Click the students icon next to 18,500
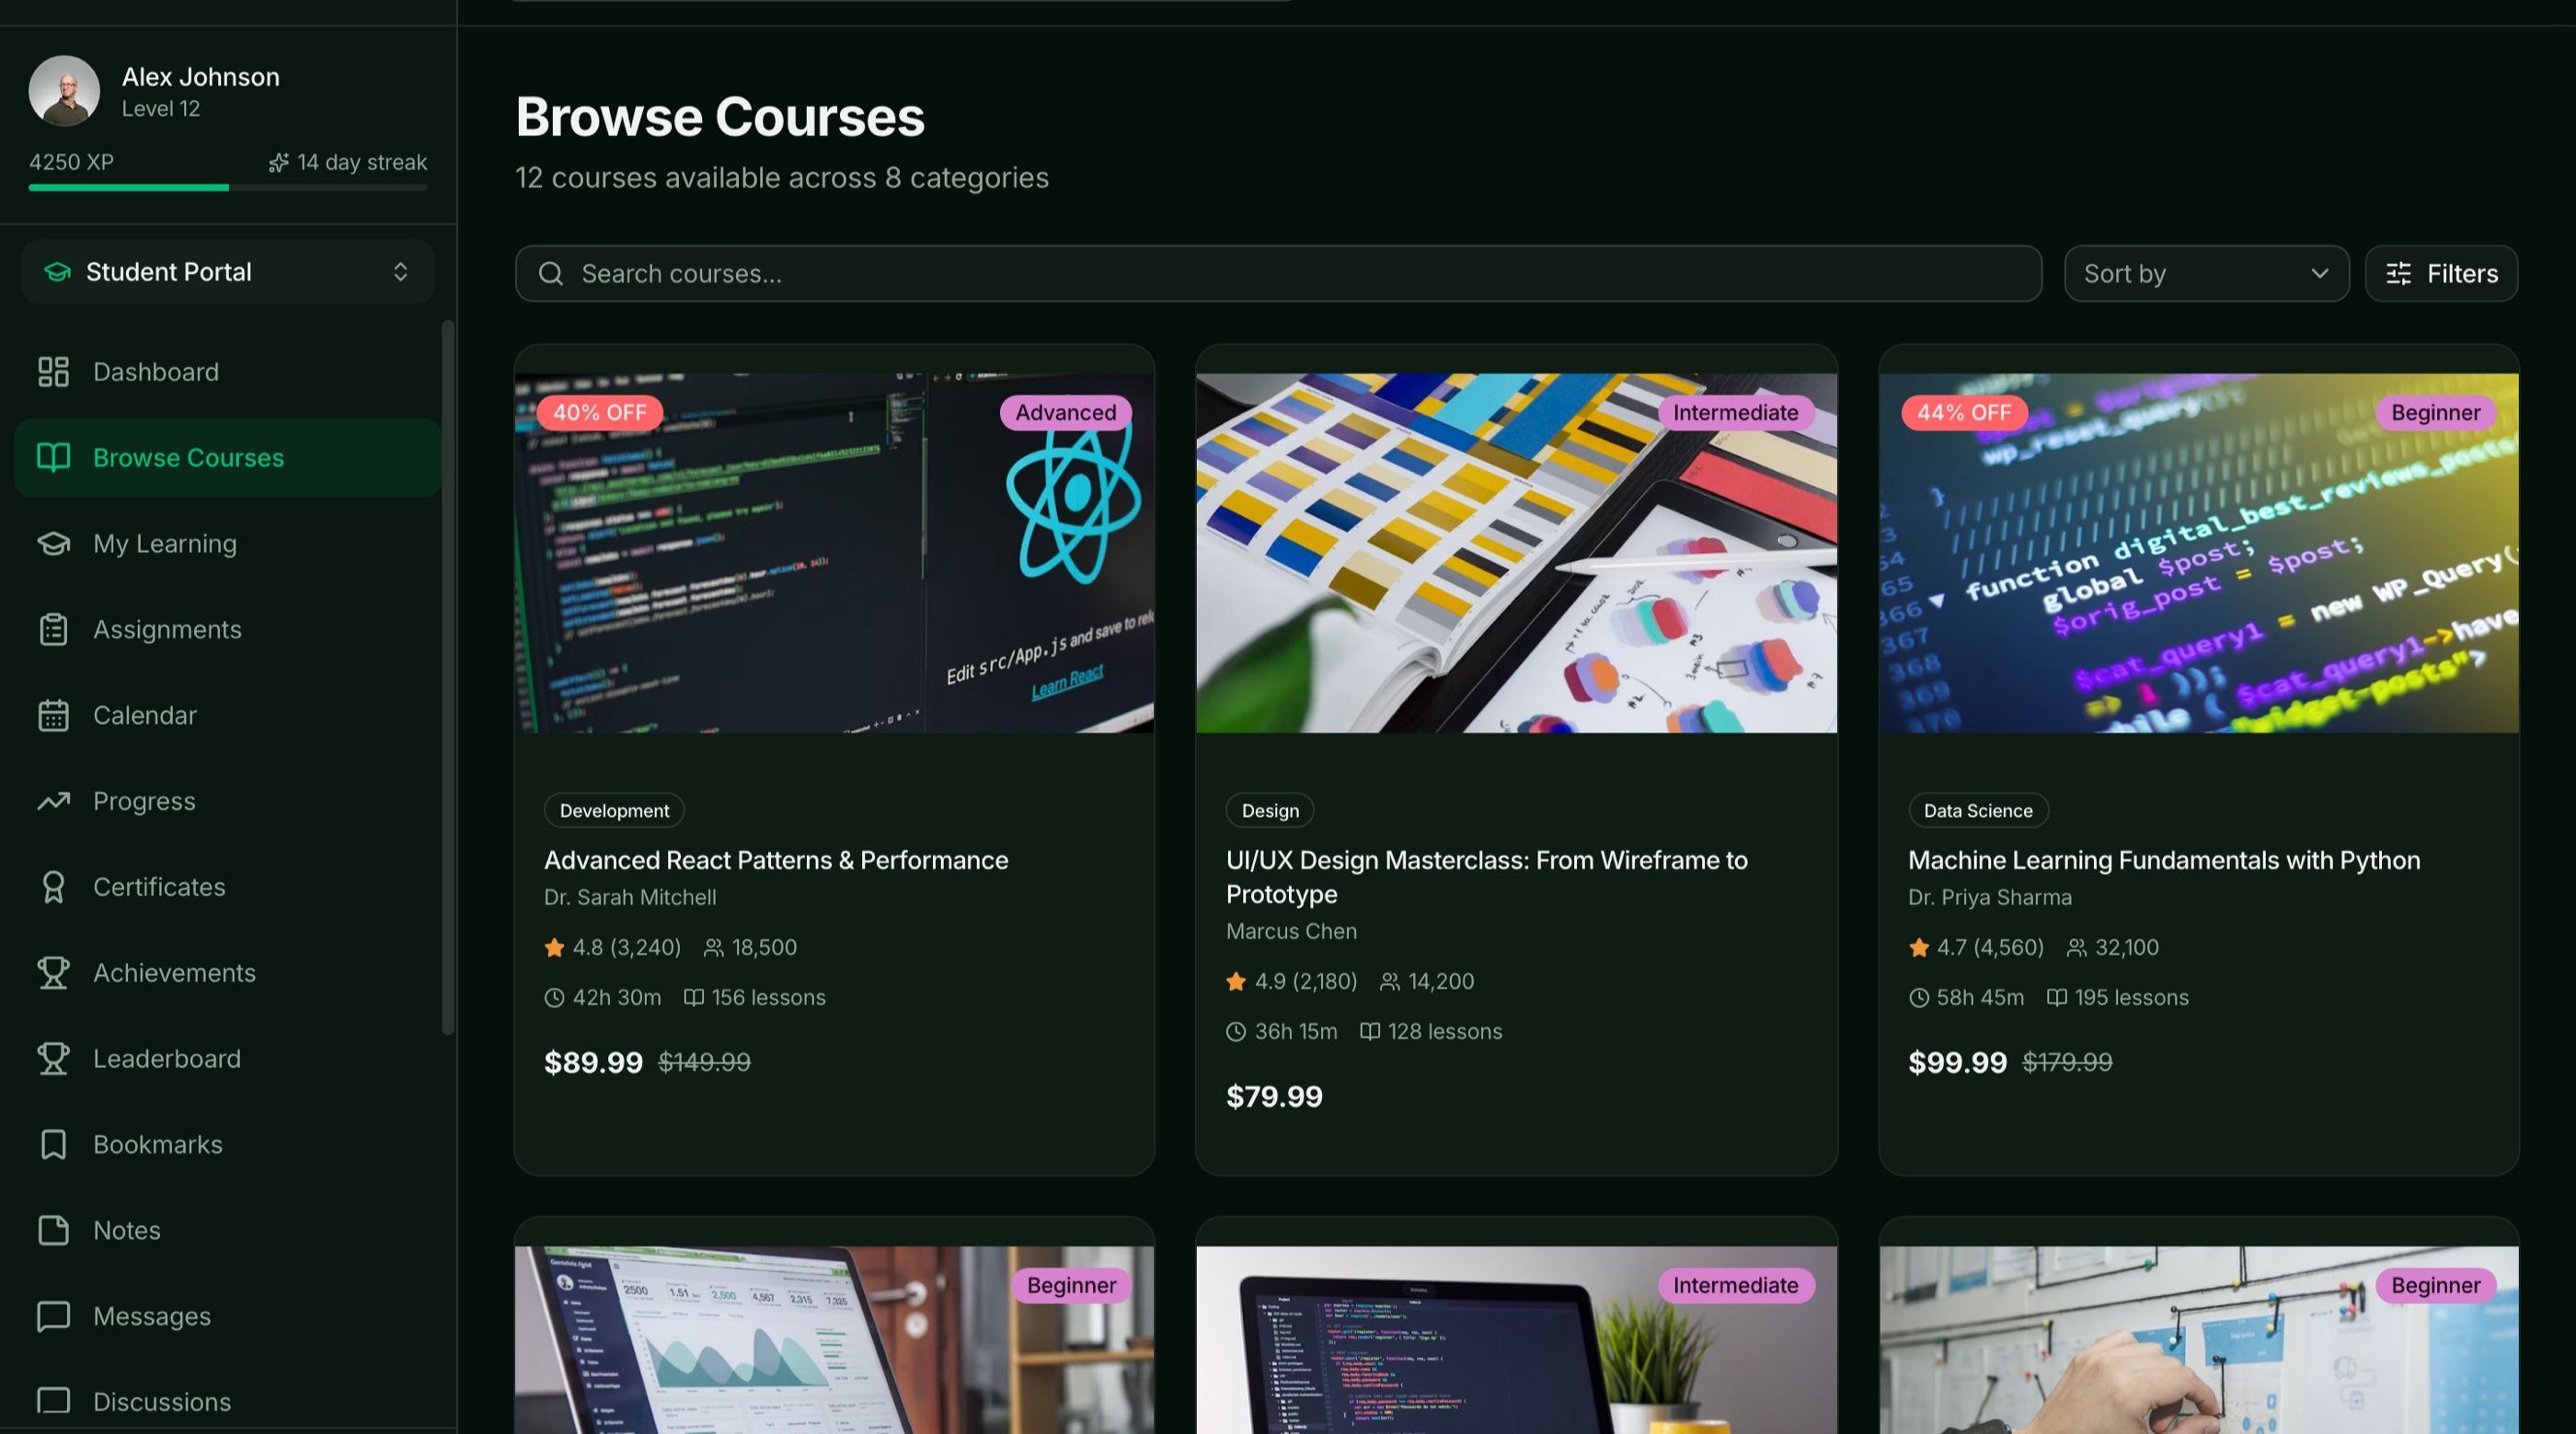The height and width of the screenshot is (1434, 2576). click(x=713, y=948)
